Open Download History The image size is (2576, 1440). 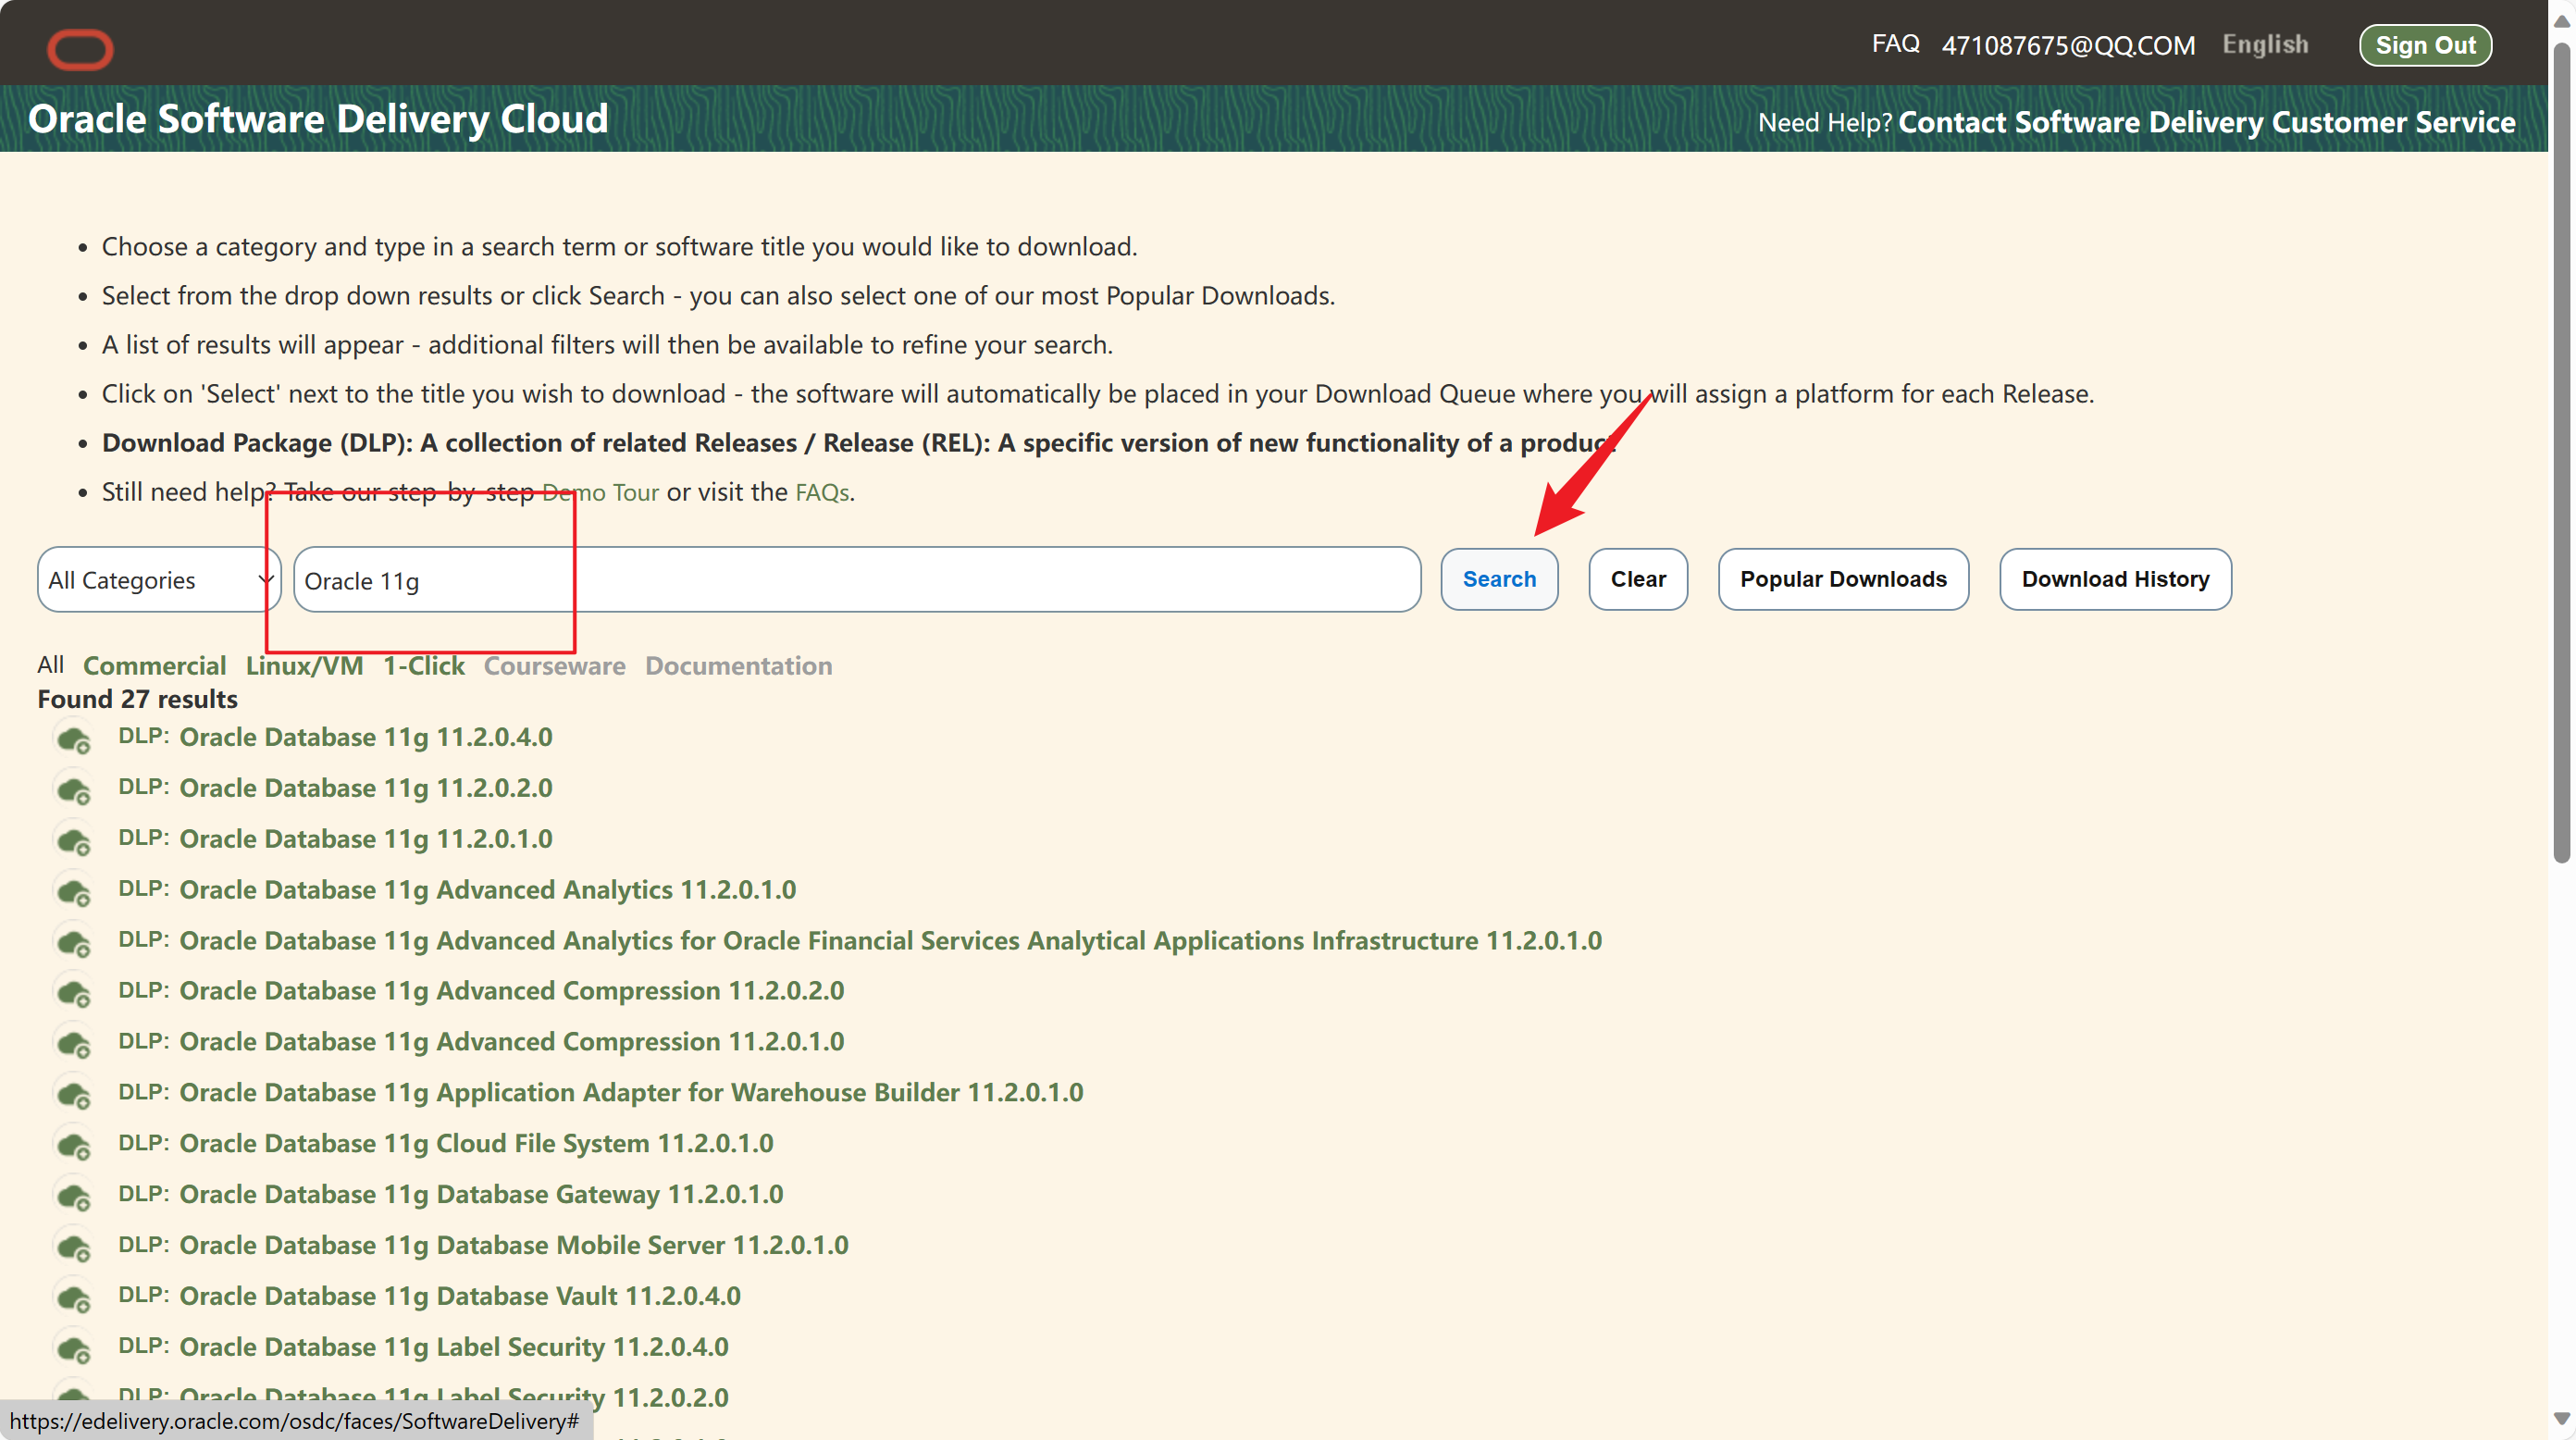[2115, 579]
